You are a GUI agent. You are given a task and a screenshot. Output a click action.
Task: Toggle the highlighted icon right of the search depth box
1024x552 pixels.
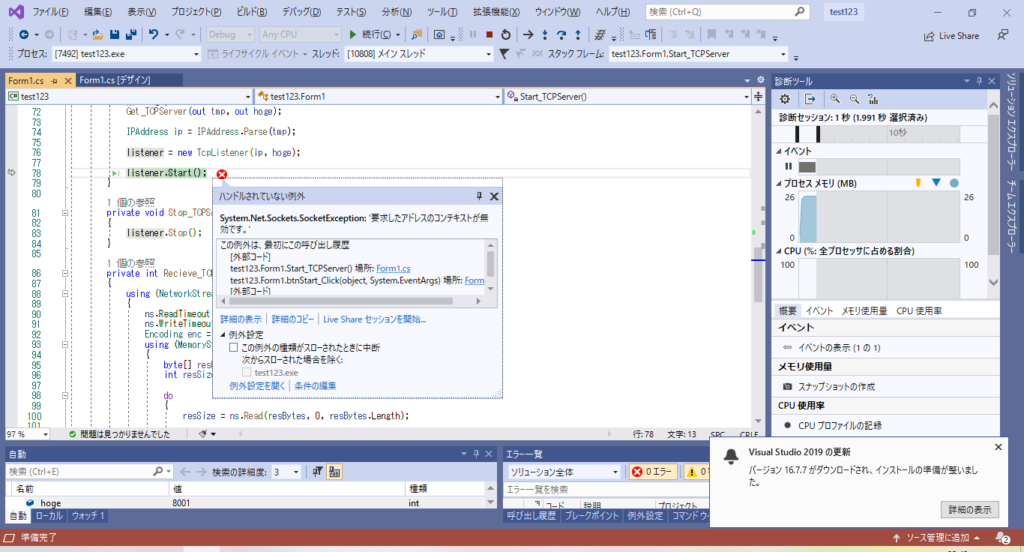click(x=334, y=472)
